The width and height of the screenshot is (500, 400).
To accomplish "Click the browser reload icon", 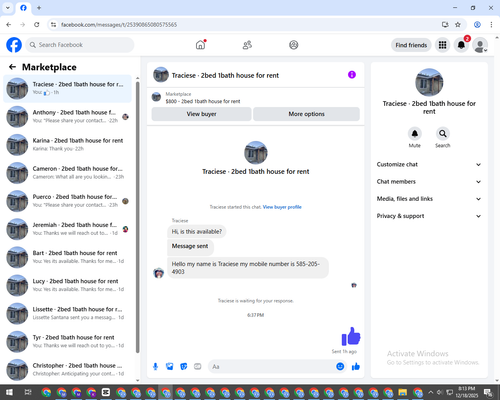I will pos(37,25).
